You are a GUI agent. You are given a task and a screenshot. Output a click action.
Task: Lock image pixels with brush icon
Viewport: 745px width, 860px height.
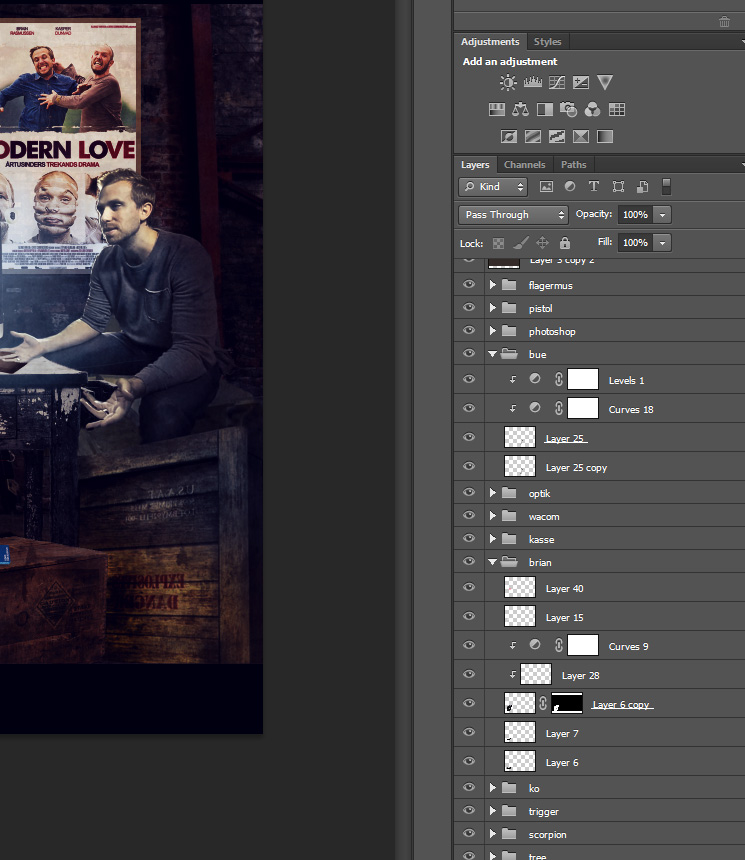(x=521, y=242)
